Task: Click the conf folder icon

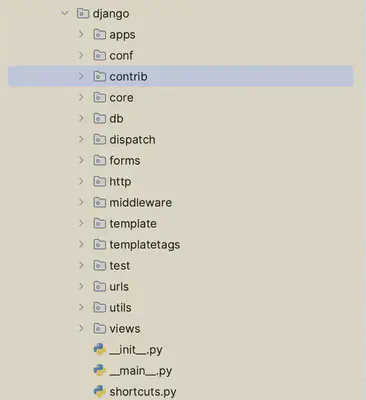Action: [99, 55]
